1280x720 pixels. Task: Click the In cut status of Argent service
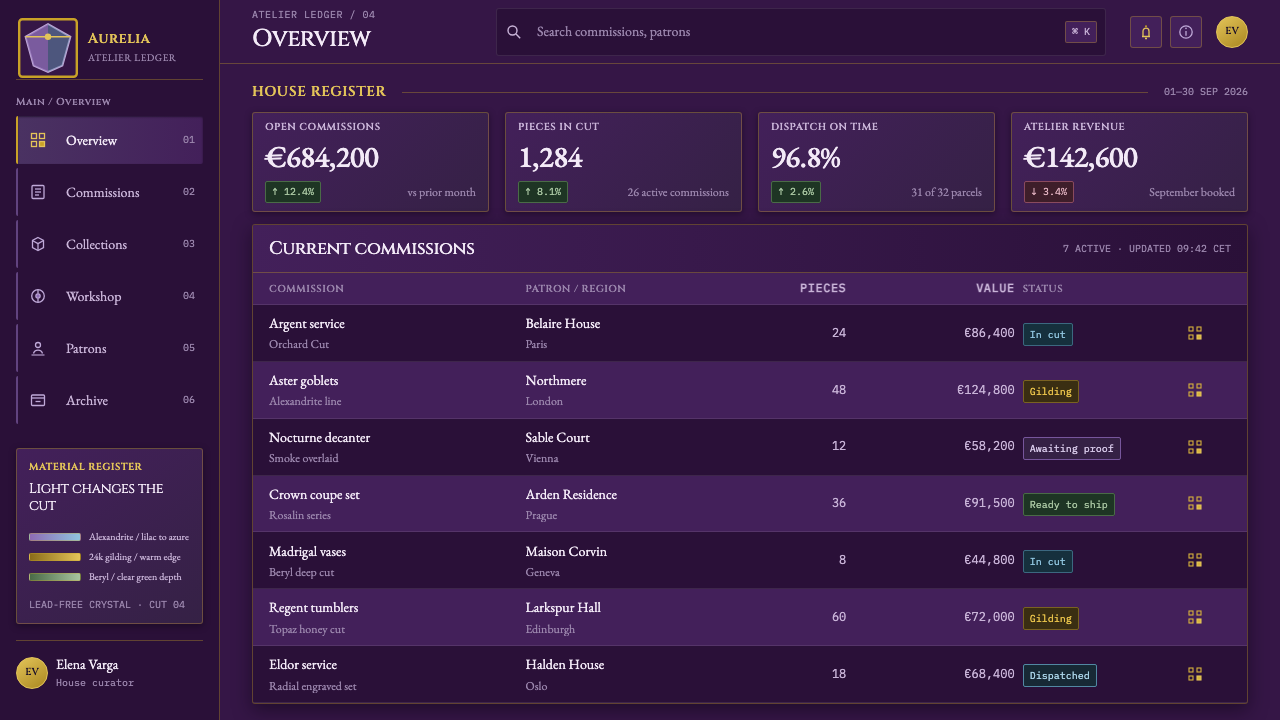point(1048,334)
